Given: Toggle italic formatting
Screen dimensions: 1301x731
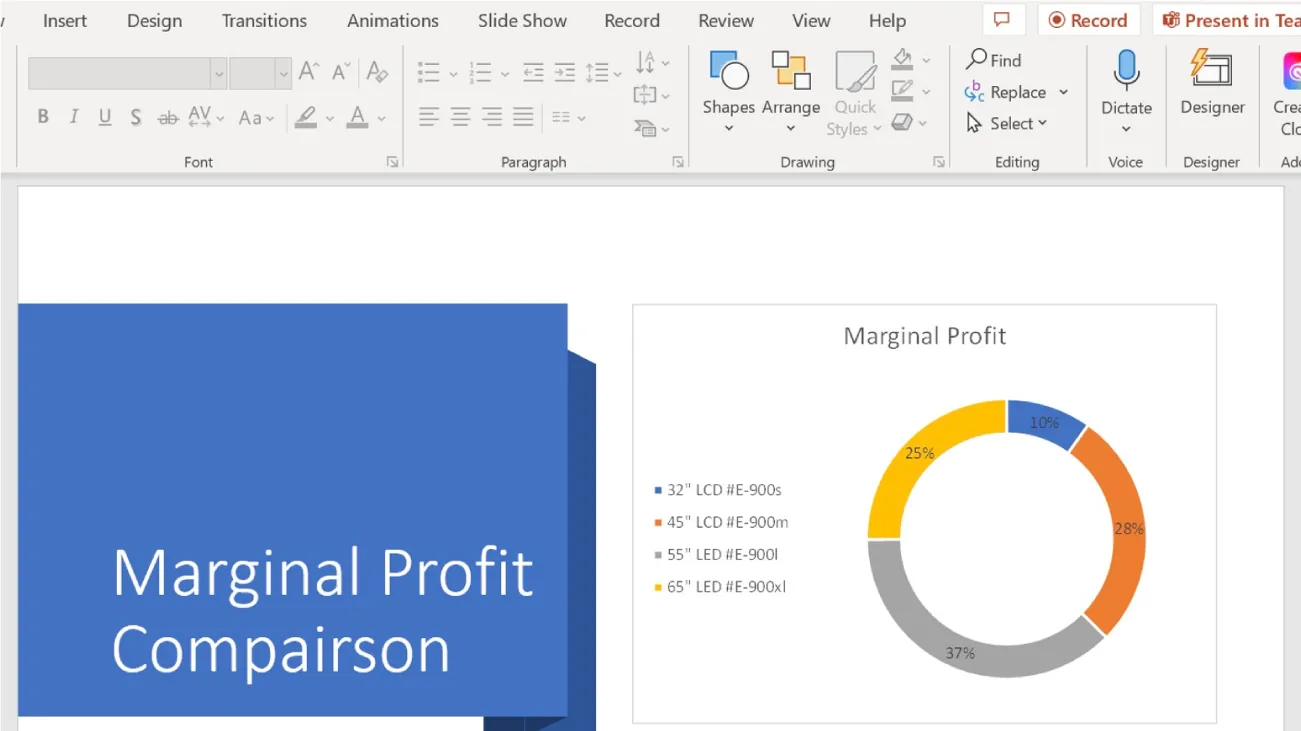Looking at the screenshot, I should [x=73, y=116].
